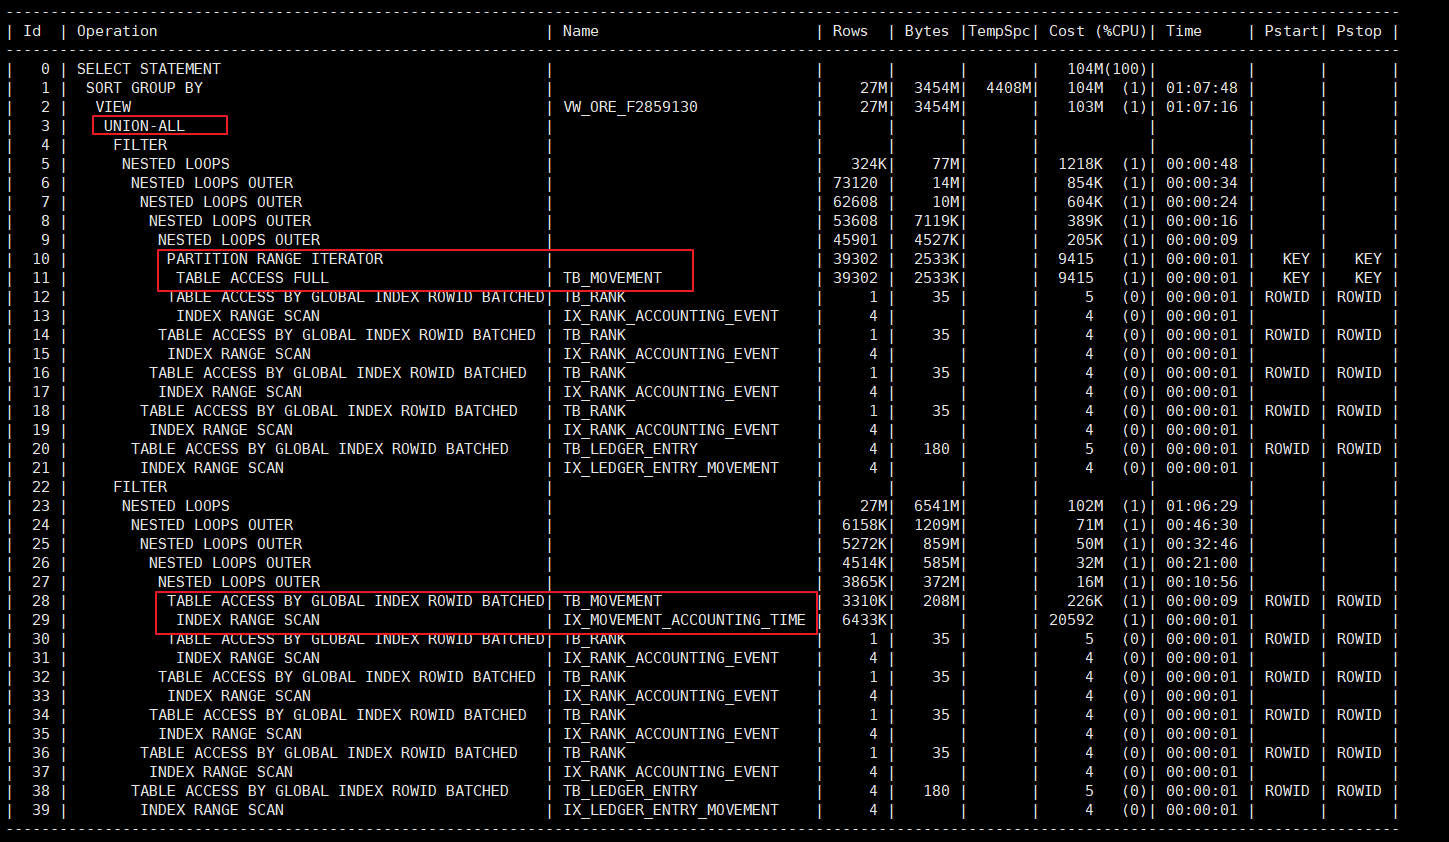Click the cost value 1218K
1449x842 pixels.
(x=1081, y=164)
